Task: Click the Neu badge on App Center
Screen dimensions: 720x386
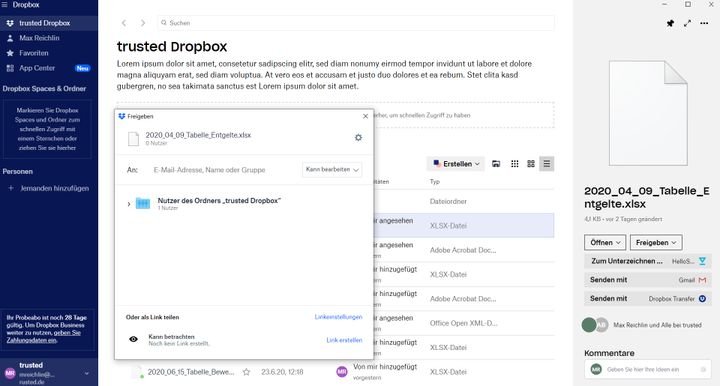Action: 83,68
